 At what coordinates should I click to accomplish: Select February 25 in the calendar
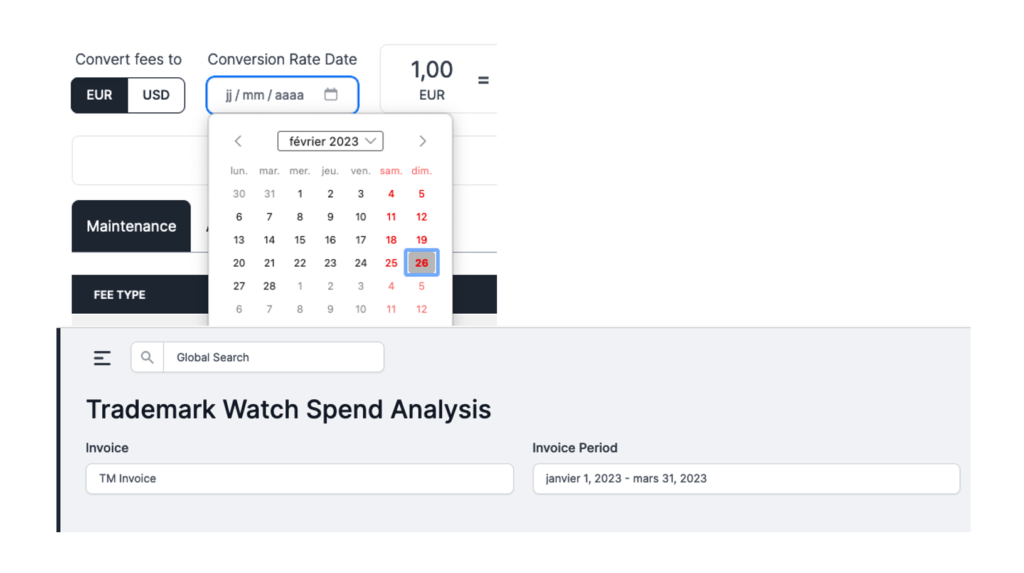(391, 263)
